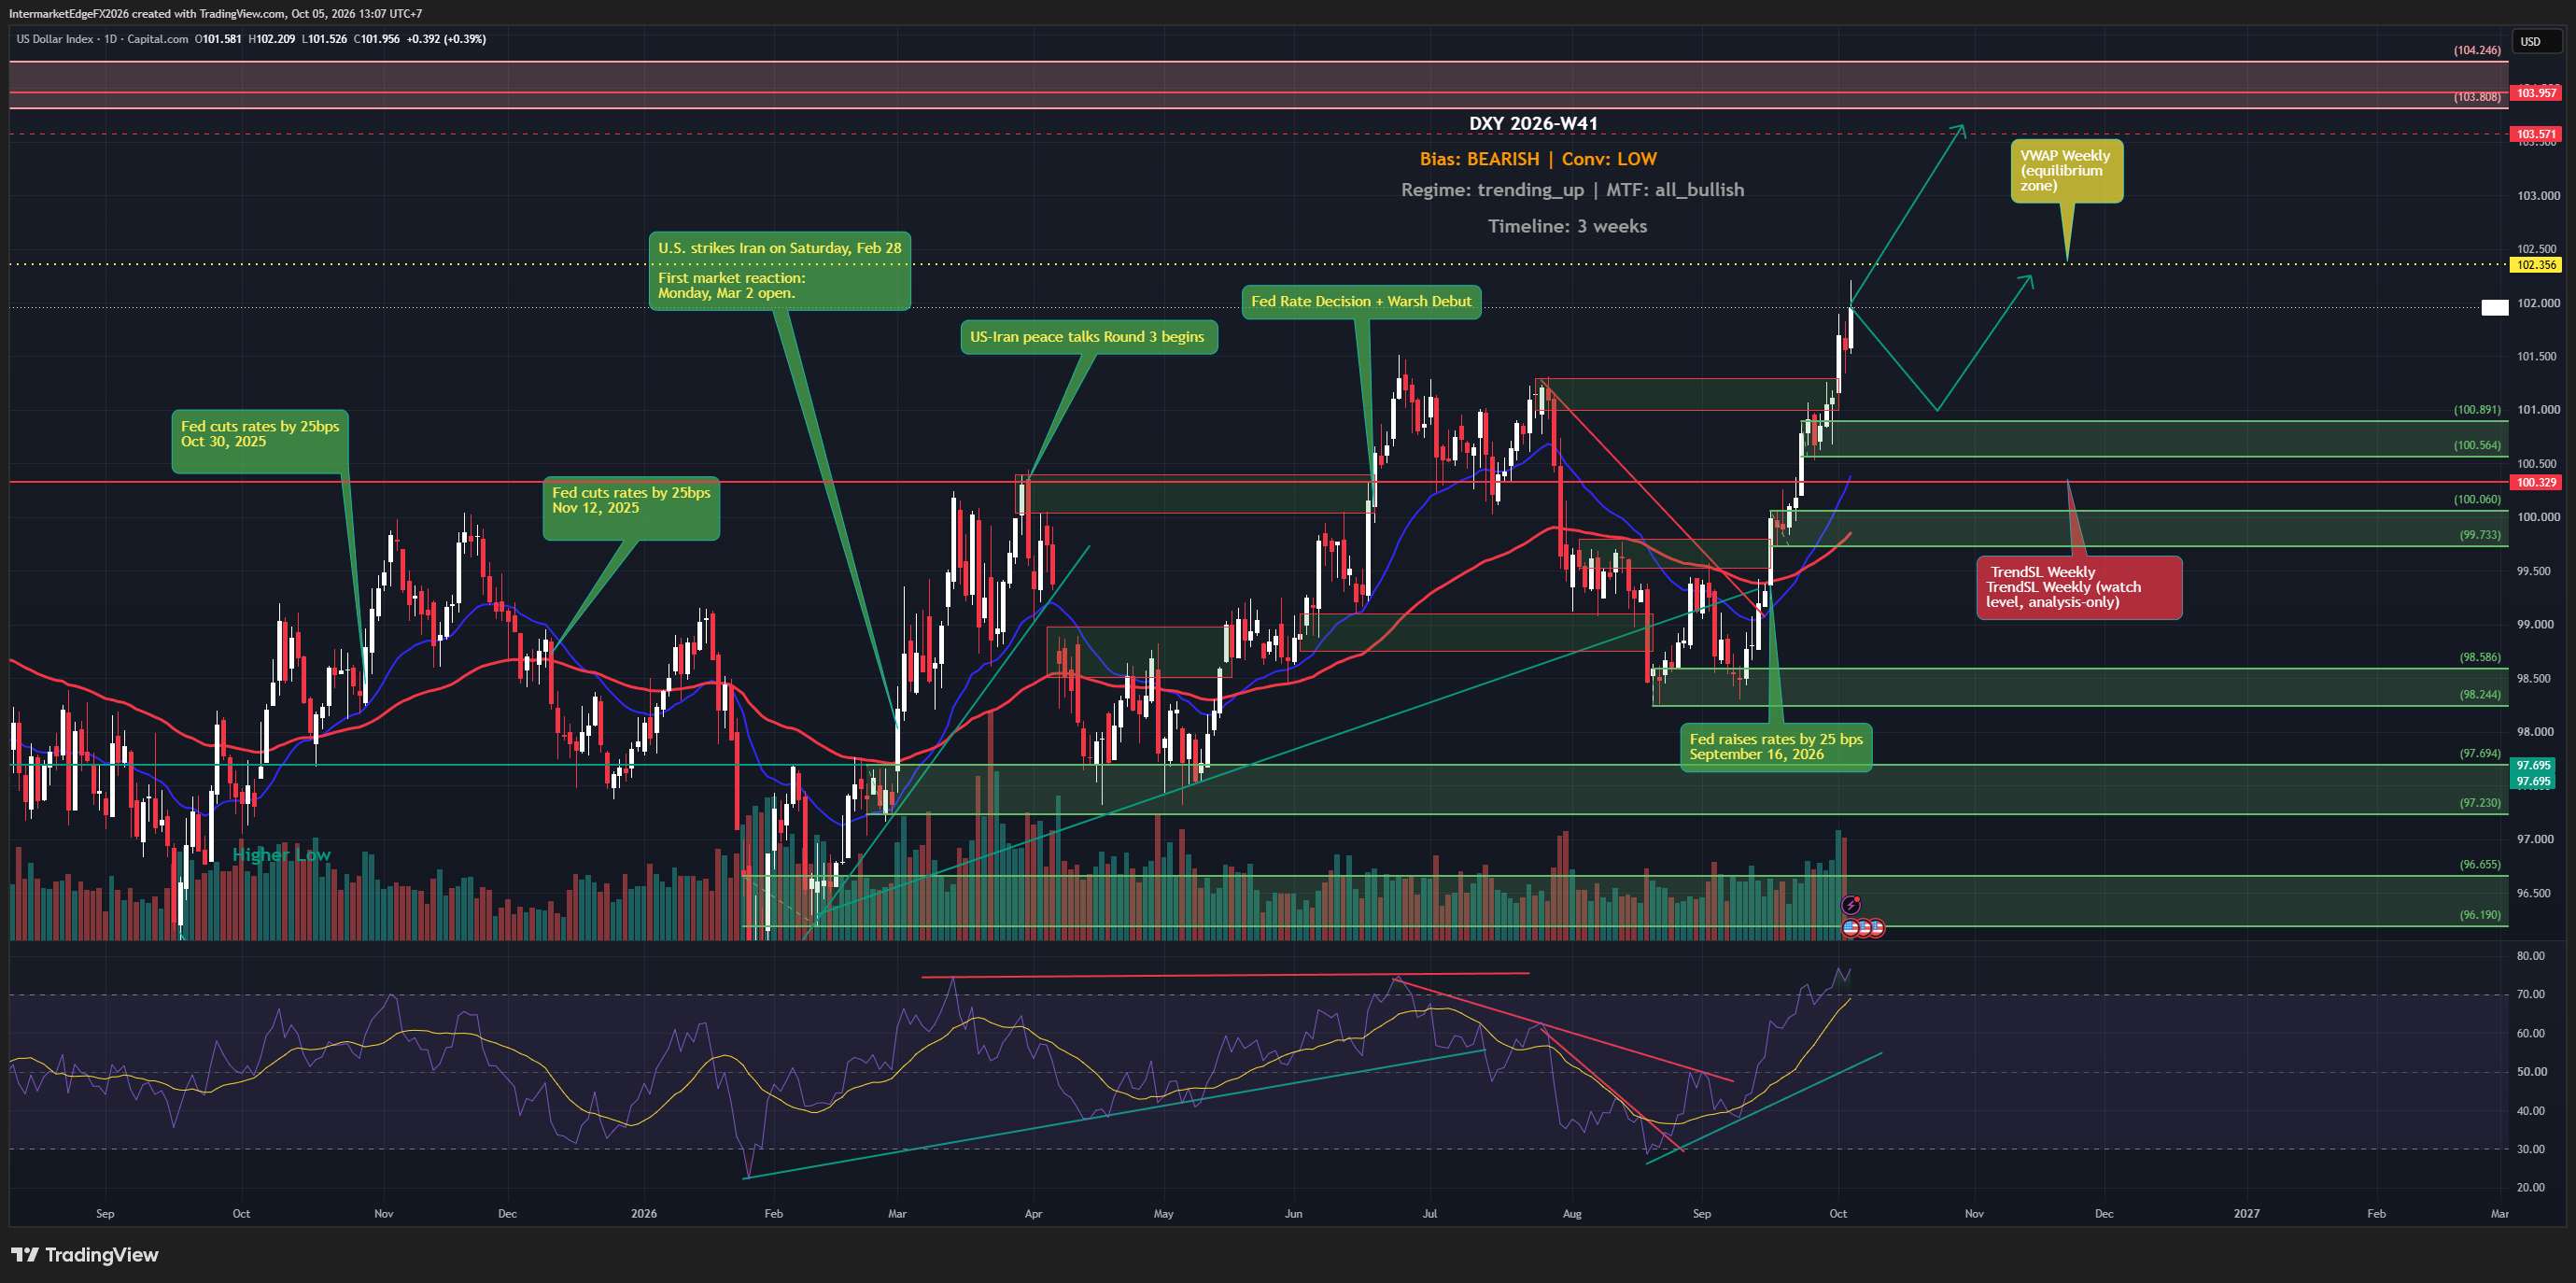Click the 'TrendSL Weekly' red callout
Screen dimensions: 2576x1283
(2079, 587)
